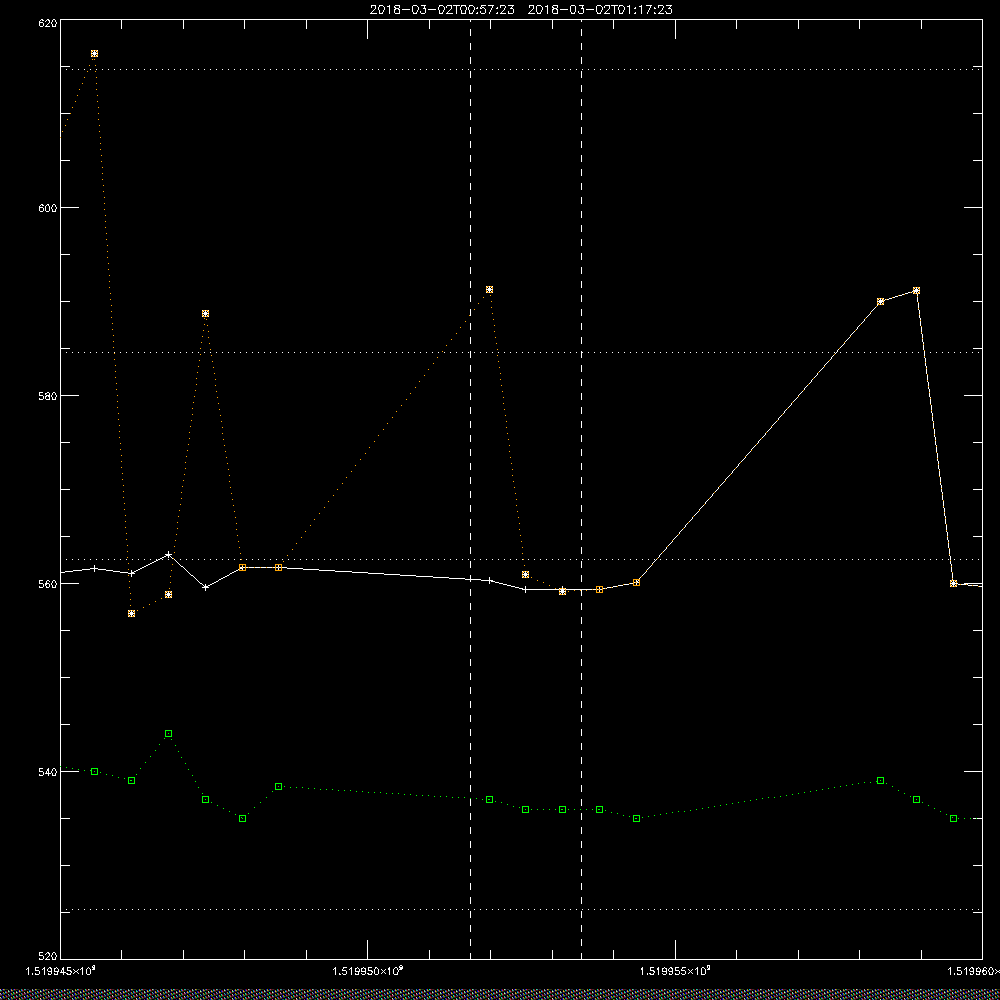Image resolution: width=1000 pixels, height=1000 pixels.
Task: Pick the white-line point near 590 before the peak
Action: 881,302
